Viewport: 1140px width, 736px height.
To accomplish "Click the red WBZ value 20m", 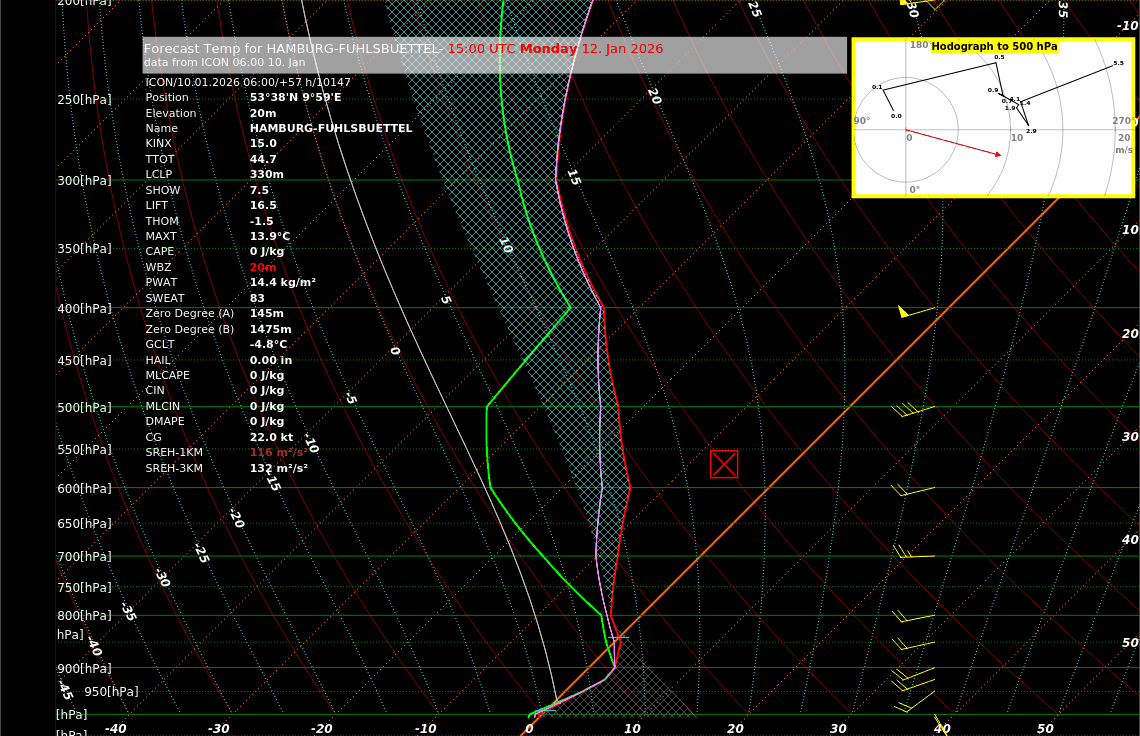I will tap(263, 268).
